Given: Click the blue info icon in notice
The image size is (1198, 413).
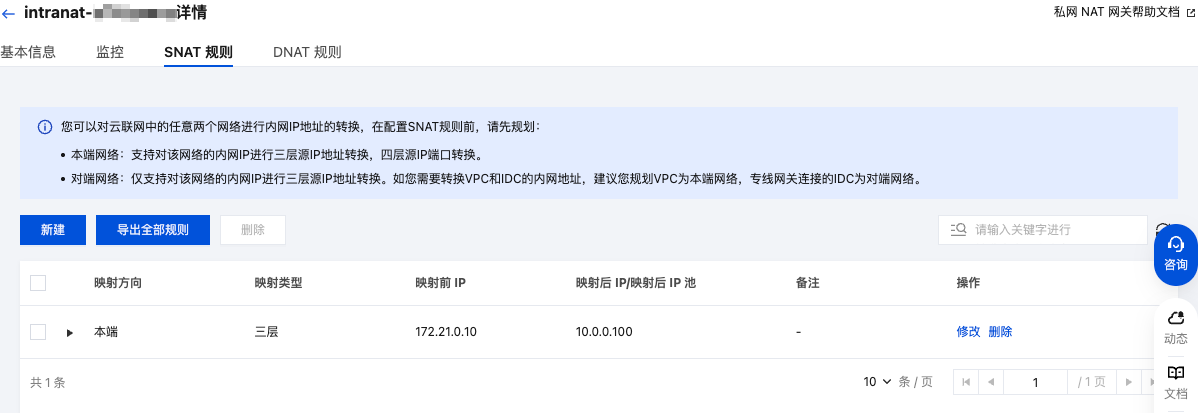Looking at the screenshot, I should pos(45,128).
